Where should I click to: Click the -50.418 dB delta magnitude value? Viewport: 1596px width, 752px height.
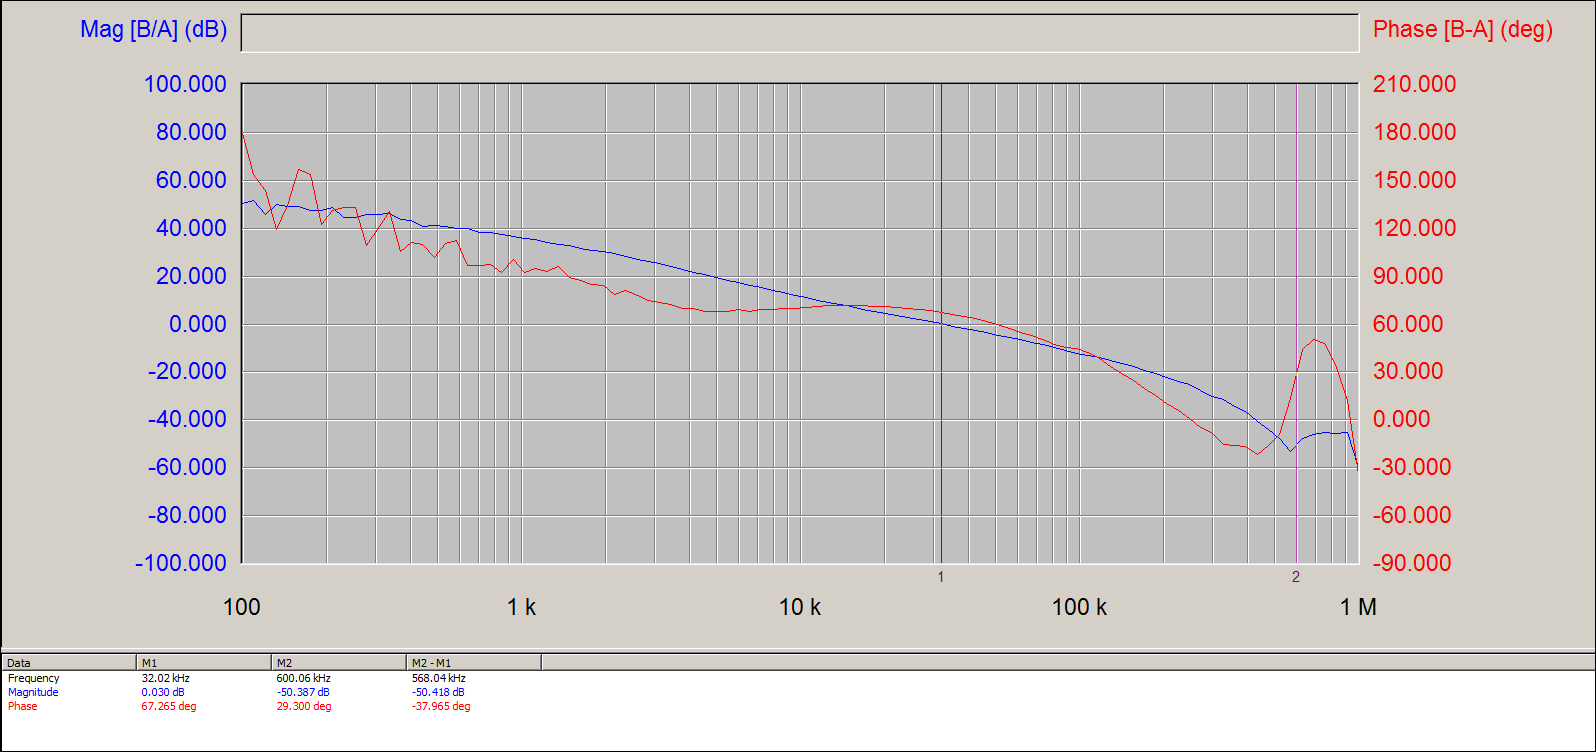(438, 692)
